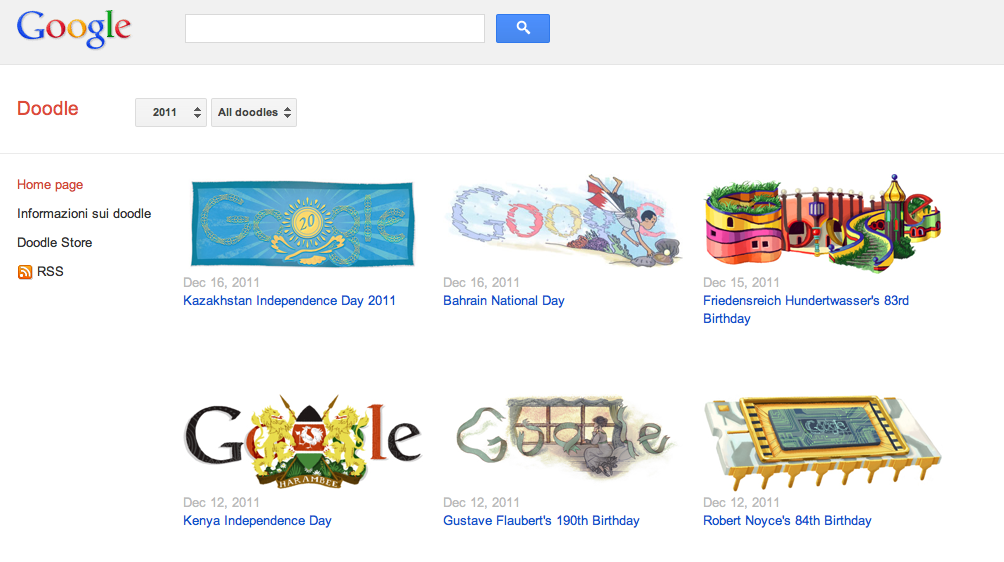
Task: Click the orange RSS feed icon
Action: tap(25, 272)
